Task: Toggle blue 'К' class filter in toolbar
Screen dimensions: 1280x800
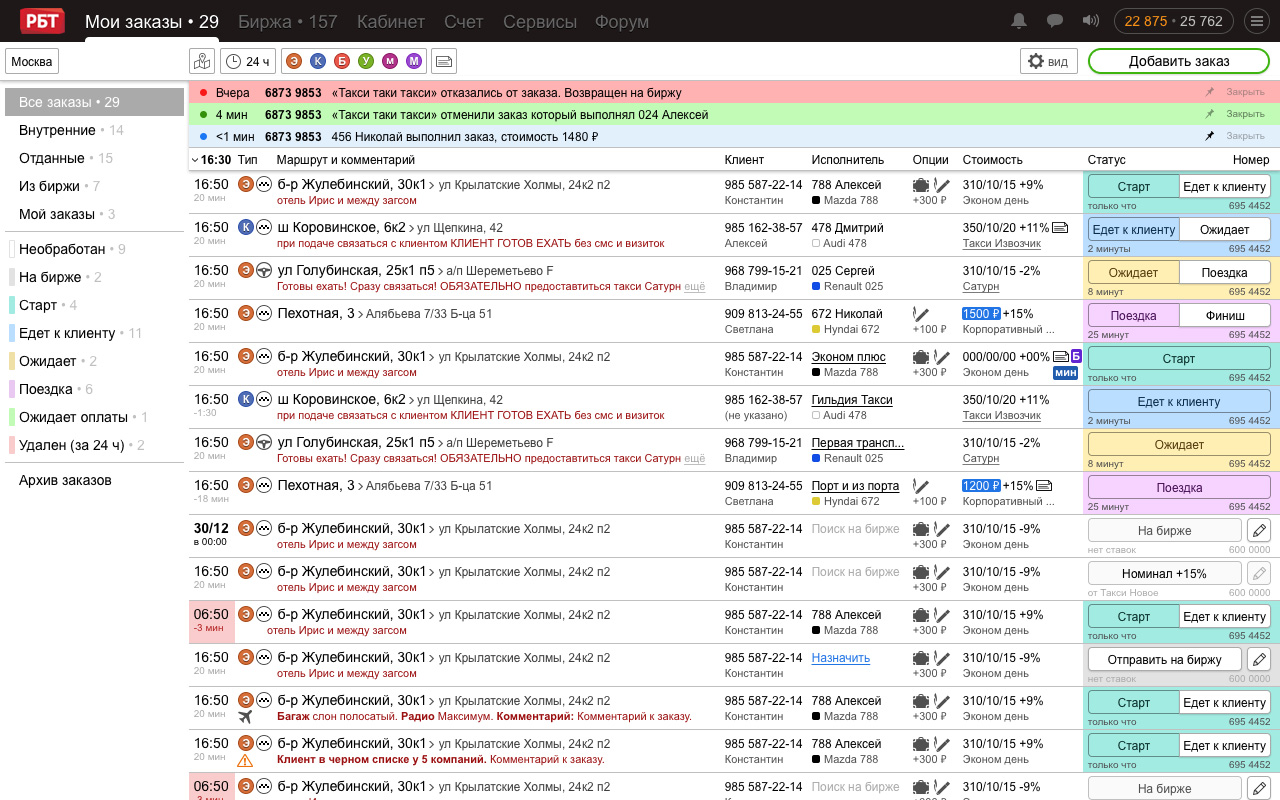Action: pos(318,62)
